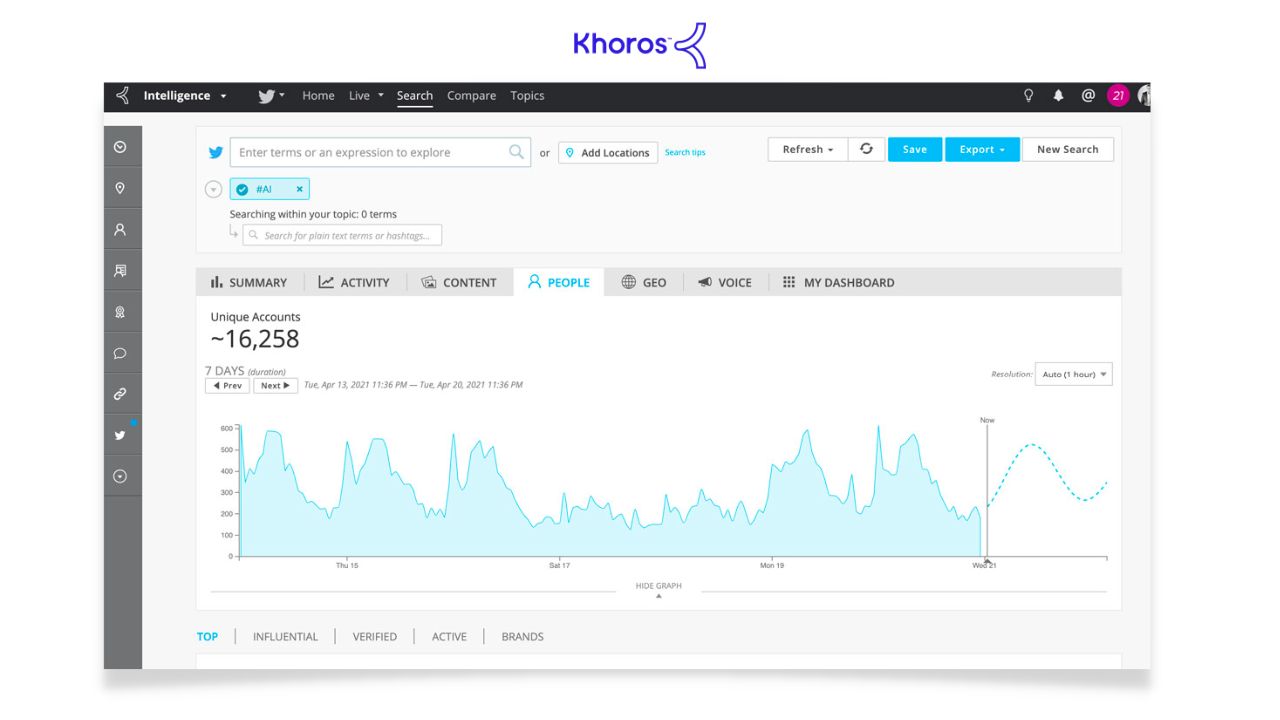The height and width of the screenshot is (720, 1280).
Task: Open the Live menu dropdown
Action: [x=366, y=96]
